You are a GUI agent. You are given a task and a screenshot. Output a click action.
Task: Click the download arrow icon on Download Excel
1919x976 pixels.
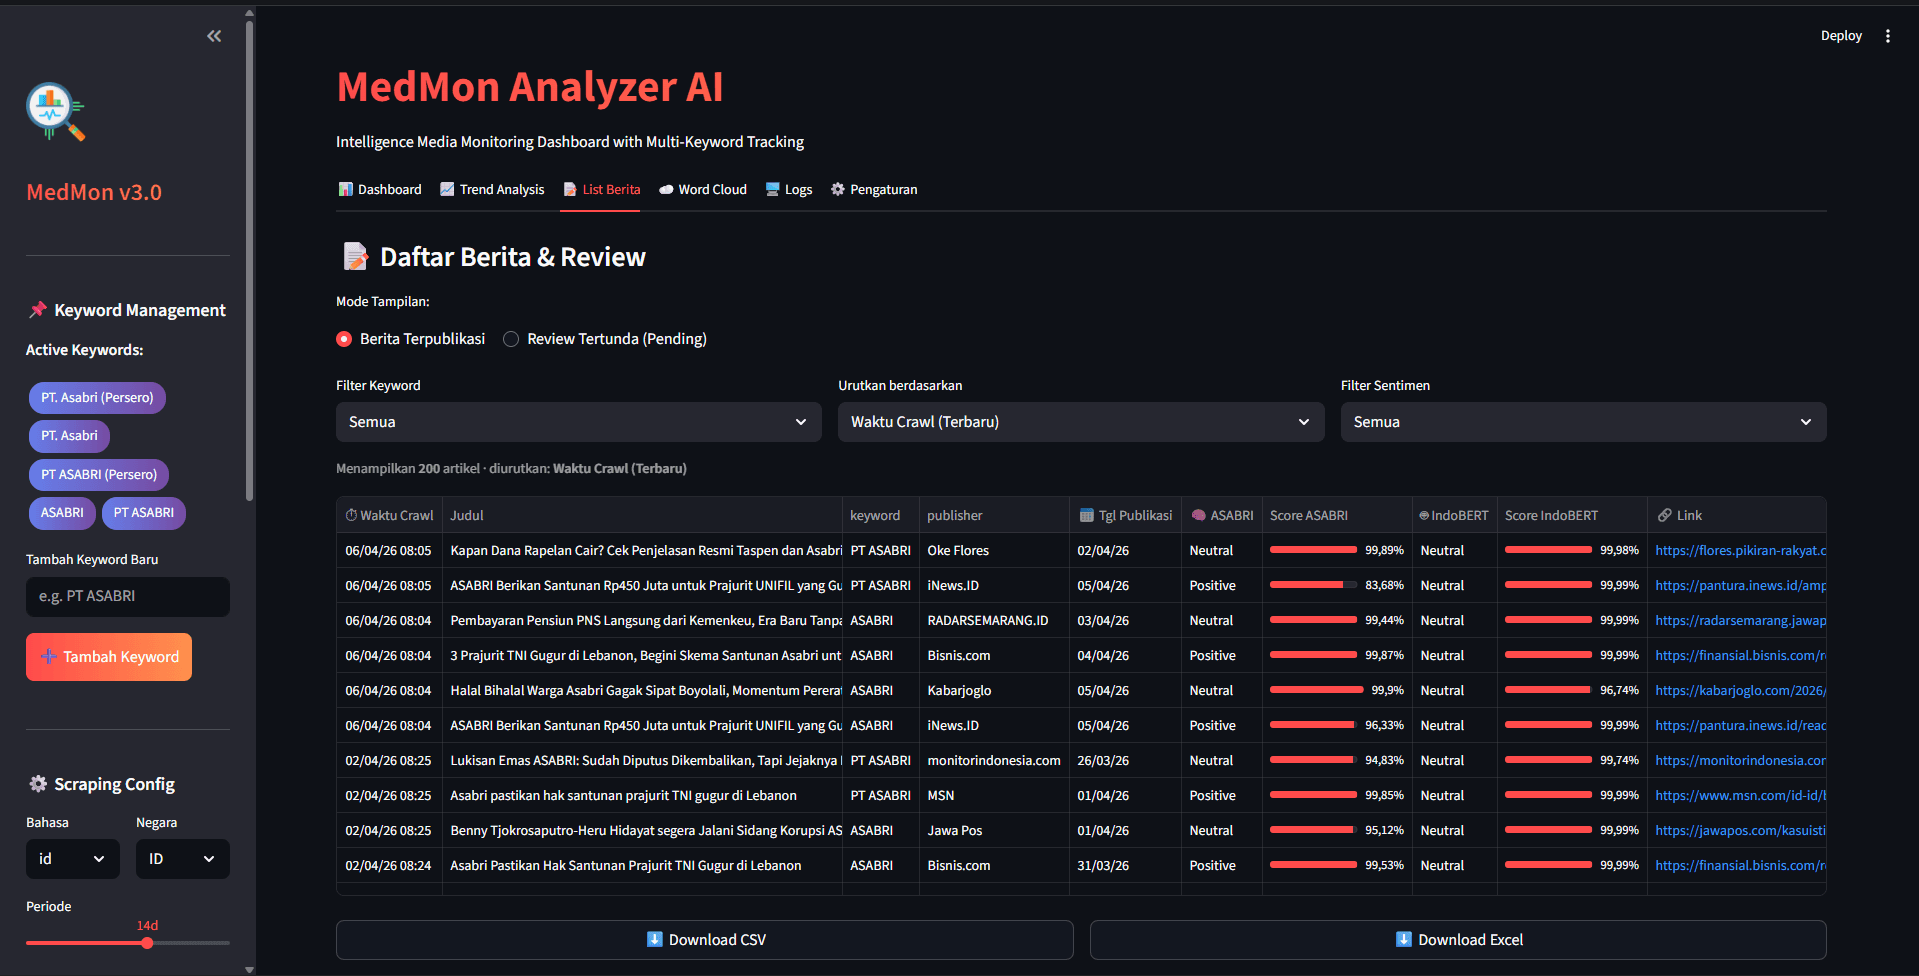pos(1404,939)
